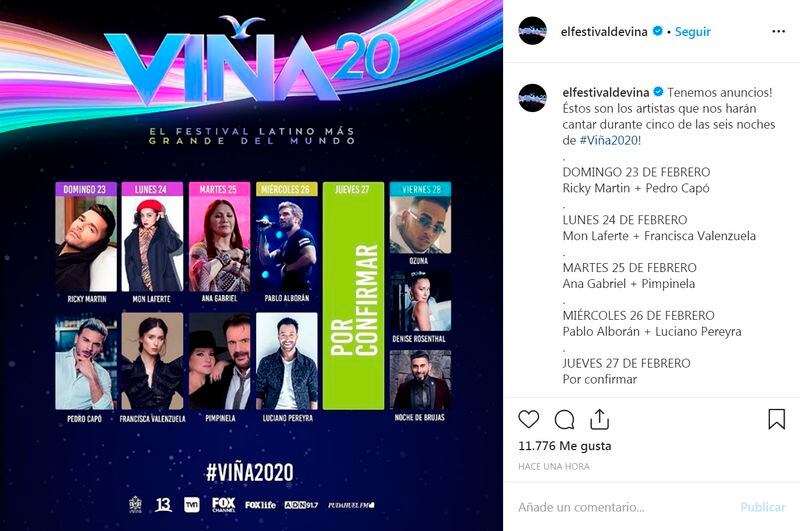This screenshot has width=800, height=531.
Task: View the 11.776 Me gusta likes list
Action: (564, 446)
